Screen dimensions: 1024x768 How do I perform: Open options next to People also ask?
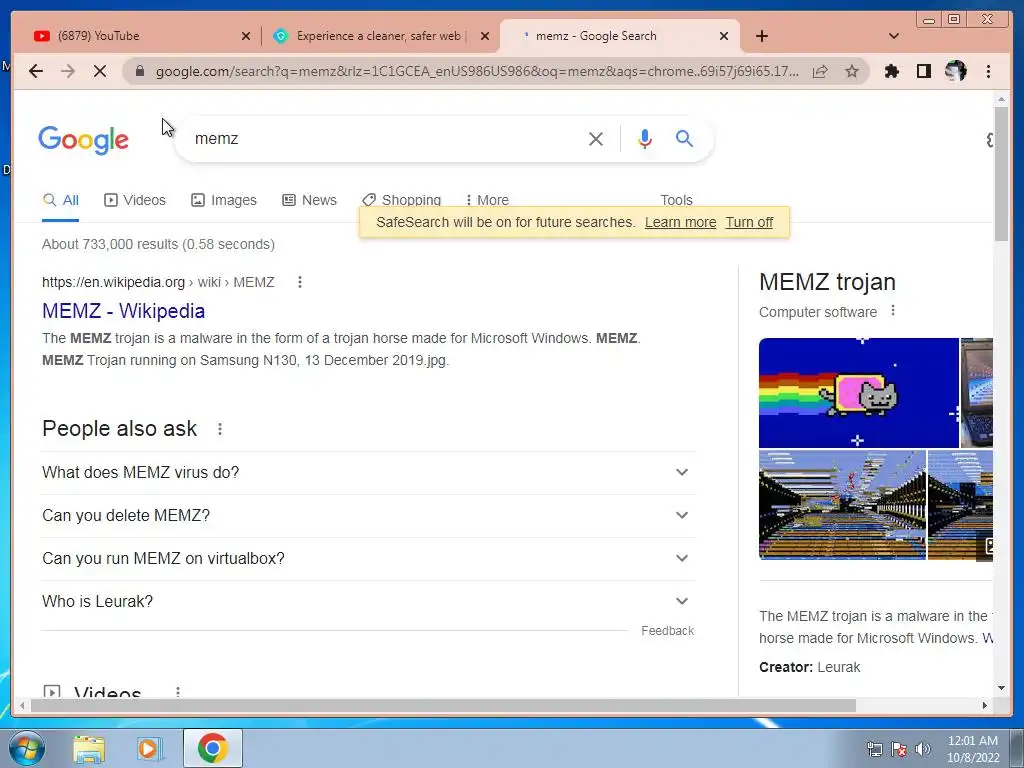220,429
